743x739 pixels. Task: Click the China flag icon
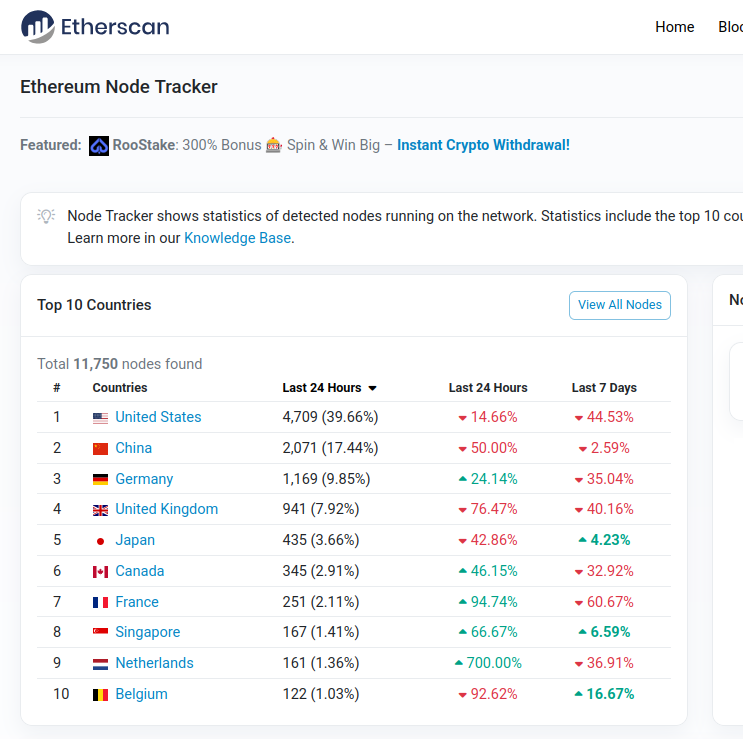[100, 449]
